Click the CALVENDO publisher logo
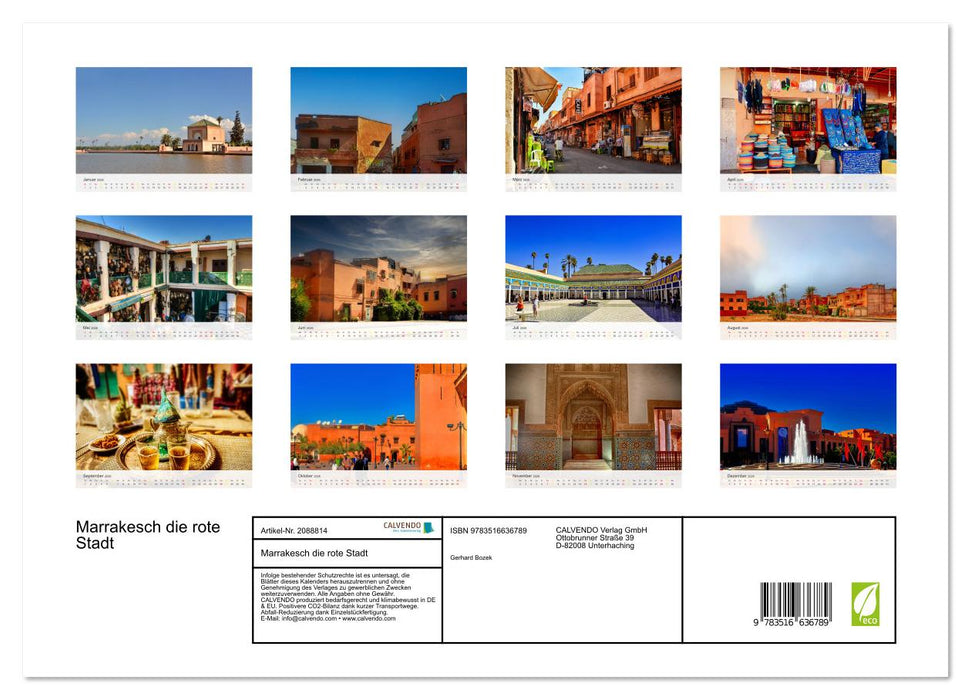 [x=406, y=527]
